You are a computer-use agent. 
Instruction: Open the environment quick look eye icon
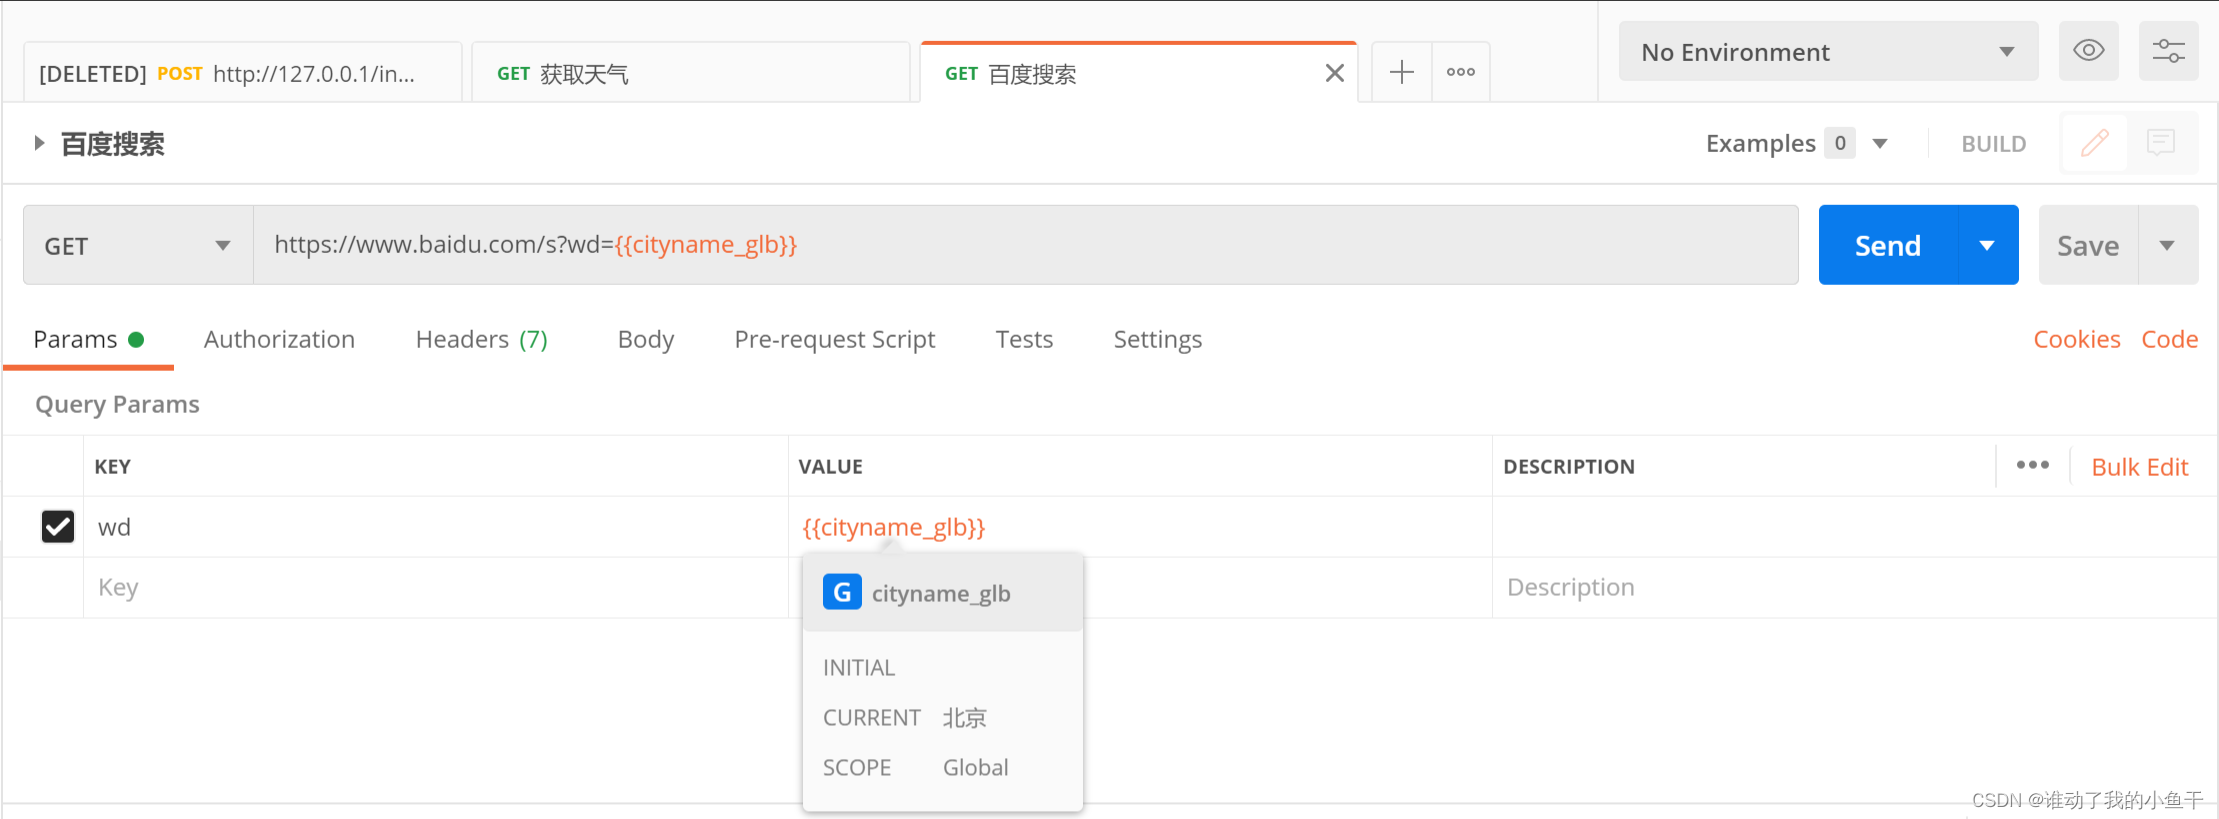pos(2088,51)
